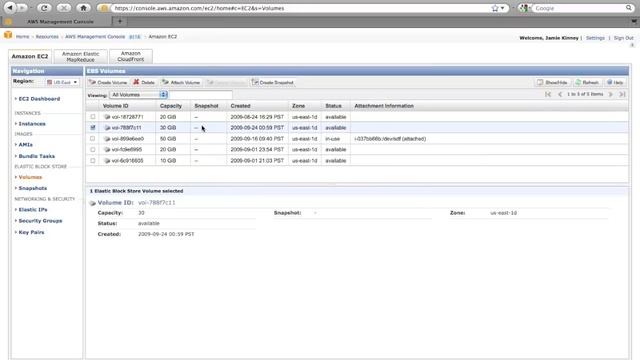Open the Viewing All Volumes dropdown
Screen dimensions: 640x360
tap(139, 95)
